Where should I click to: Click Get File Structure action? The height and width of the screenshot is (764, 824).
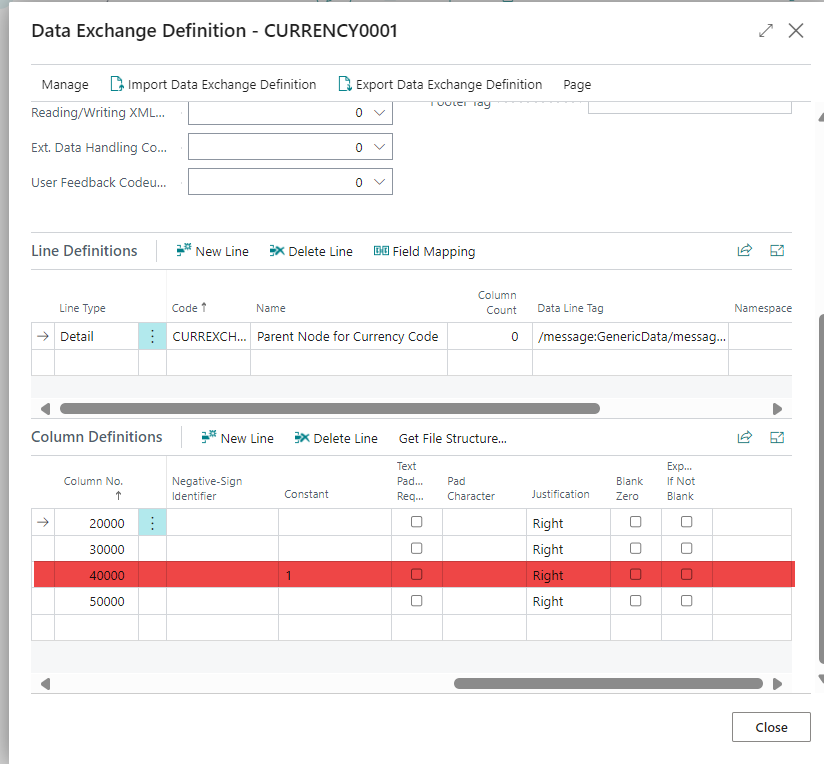[x=452, y=438]
